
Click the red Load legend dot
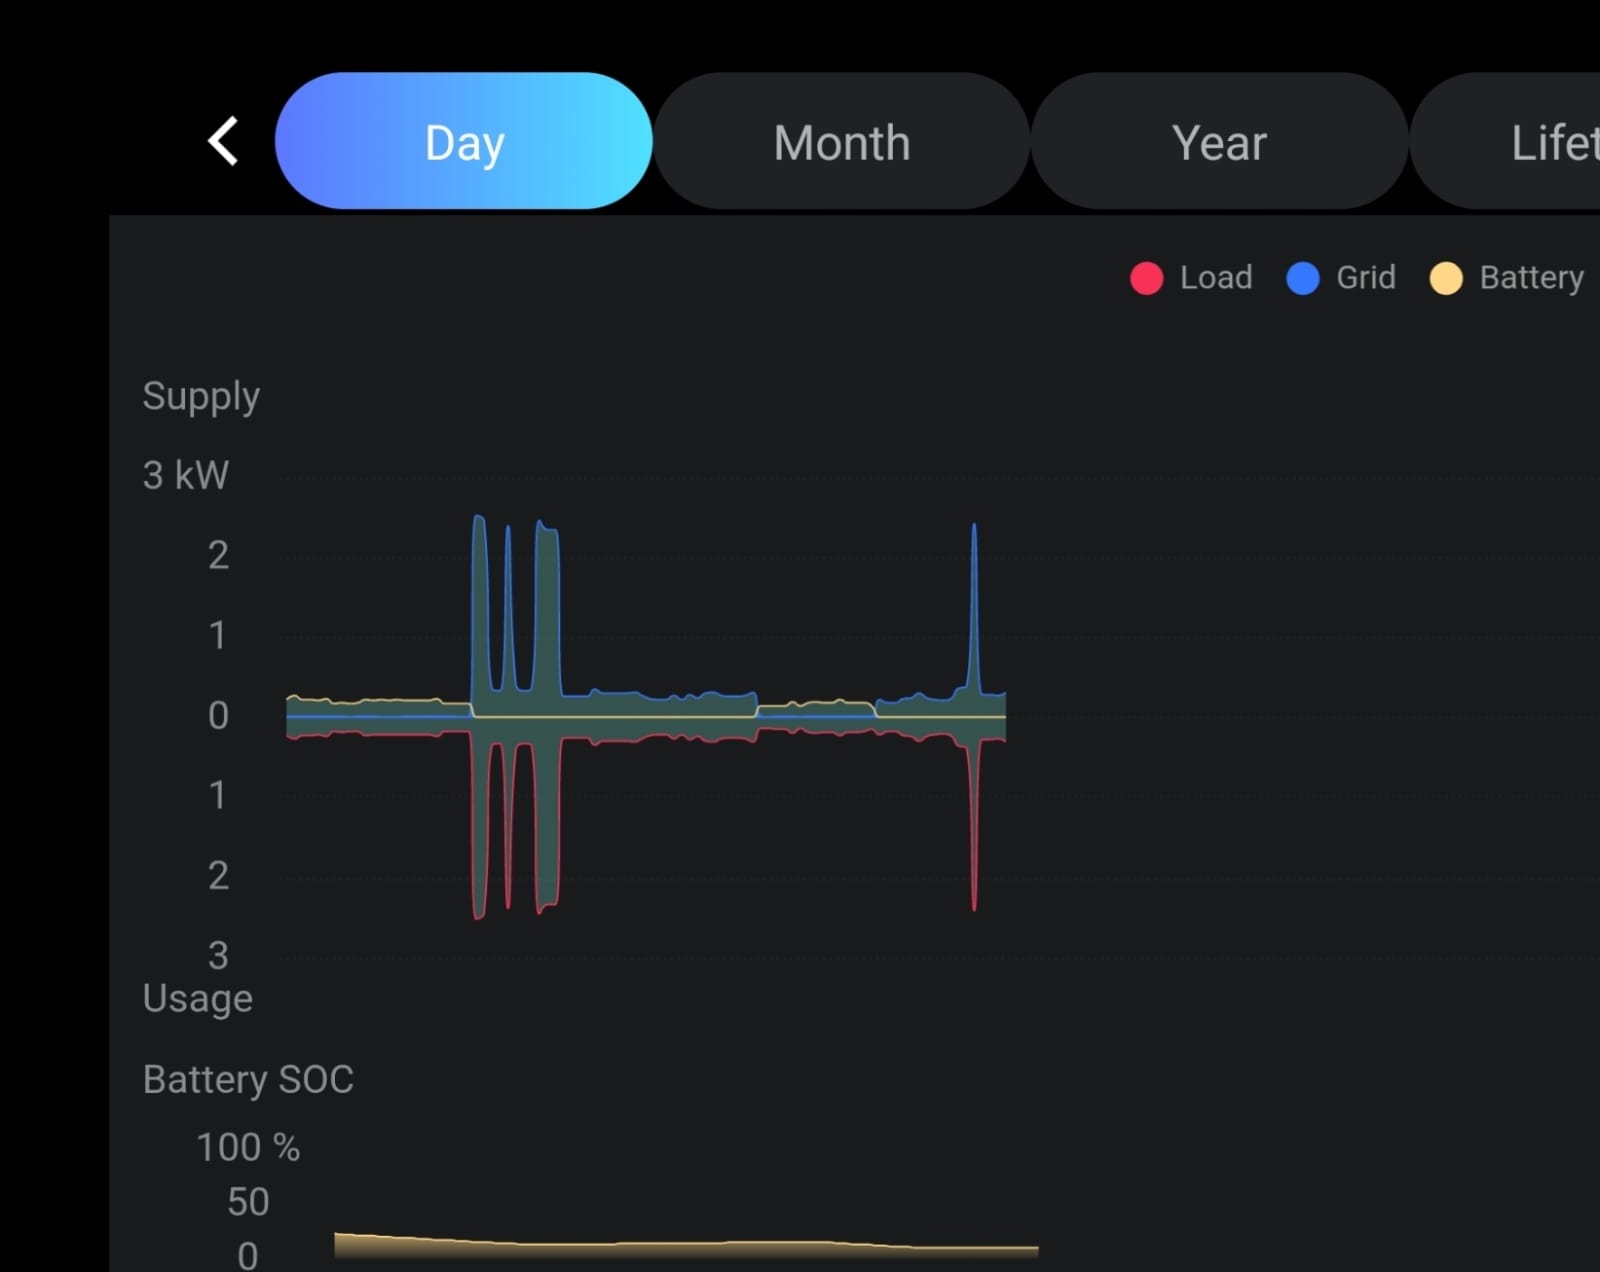(x=1146, y=278)
